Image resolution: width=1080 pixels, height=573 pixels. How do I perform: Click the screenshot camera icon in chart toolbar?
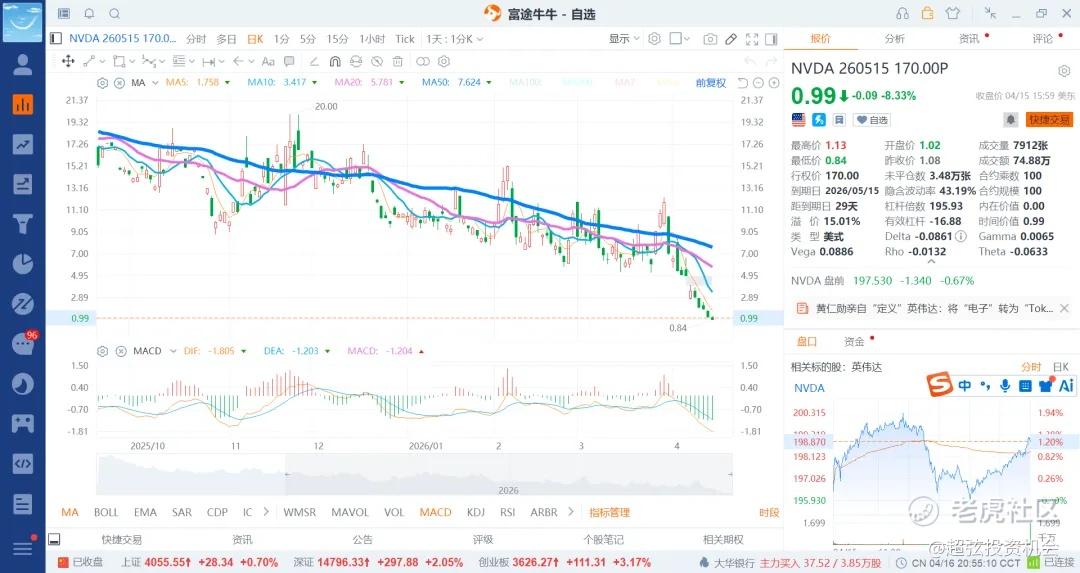tap(710, 39)
